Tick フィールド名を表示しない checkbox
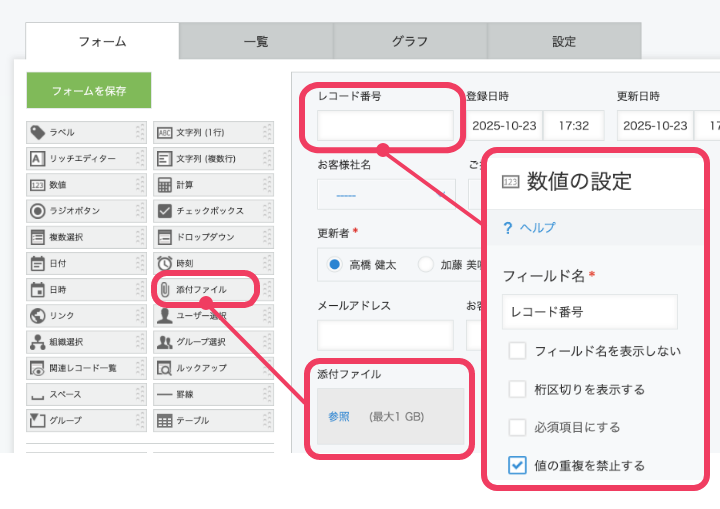 pos(517,351)
